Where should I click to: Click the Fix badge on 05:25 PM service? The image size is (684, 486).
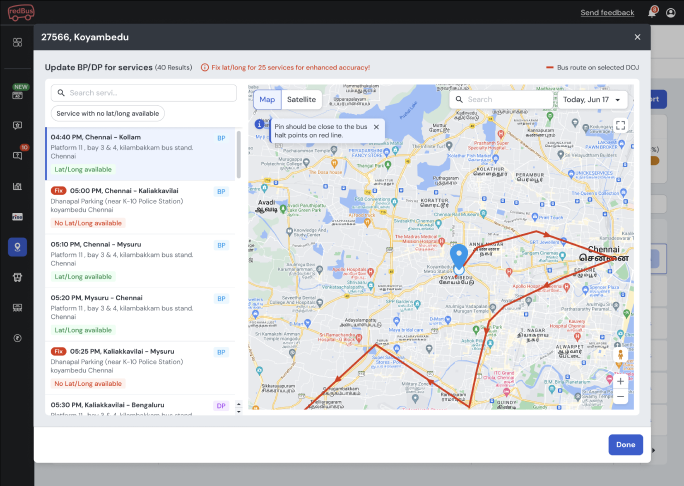[x=58, y=351]
